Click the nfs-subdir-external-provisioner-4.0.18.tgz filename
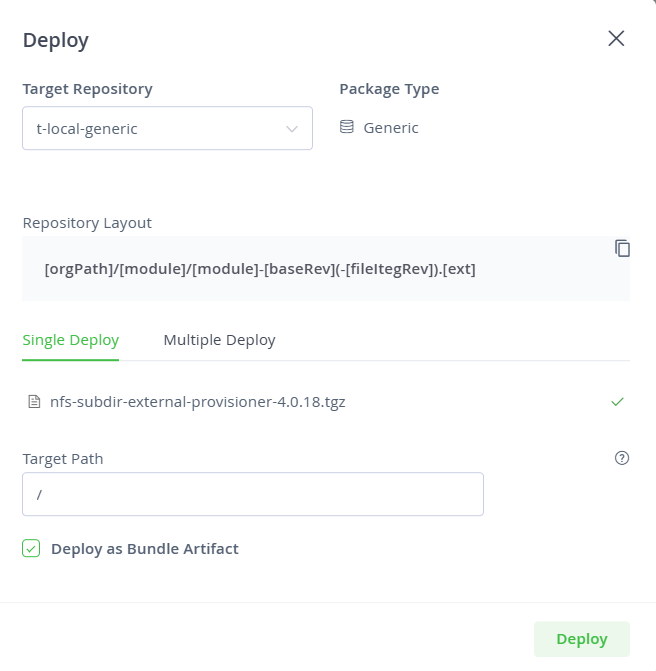The height and width of the screenshot is (671, 656). pyautogui.click(x=198, y=402)
